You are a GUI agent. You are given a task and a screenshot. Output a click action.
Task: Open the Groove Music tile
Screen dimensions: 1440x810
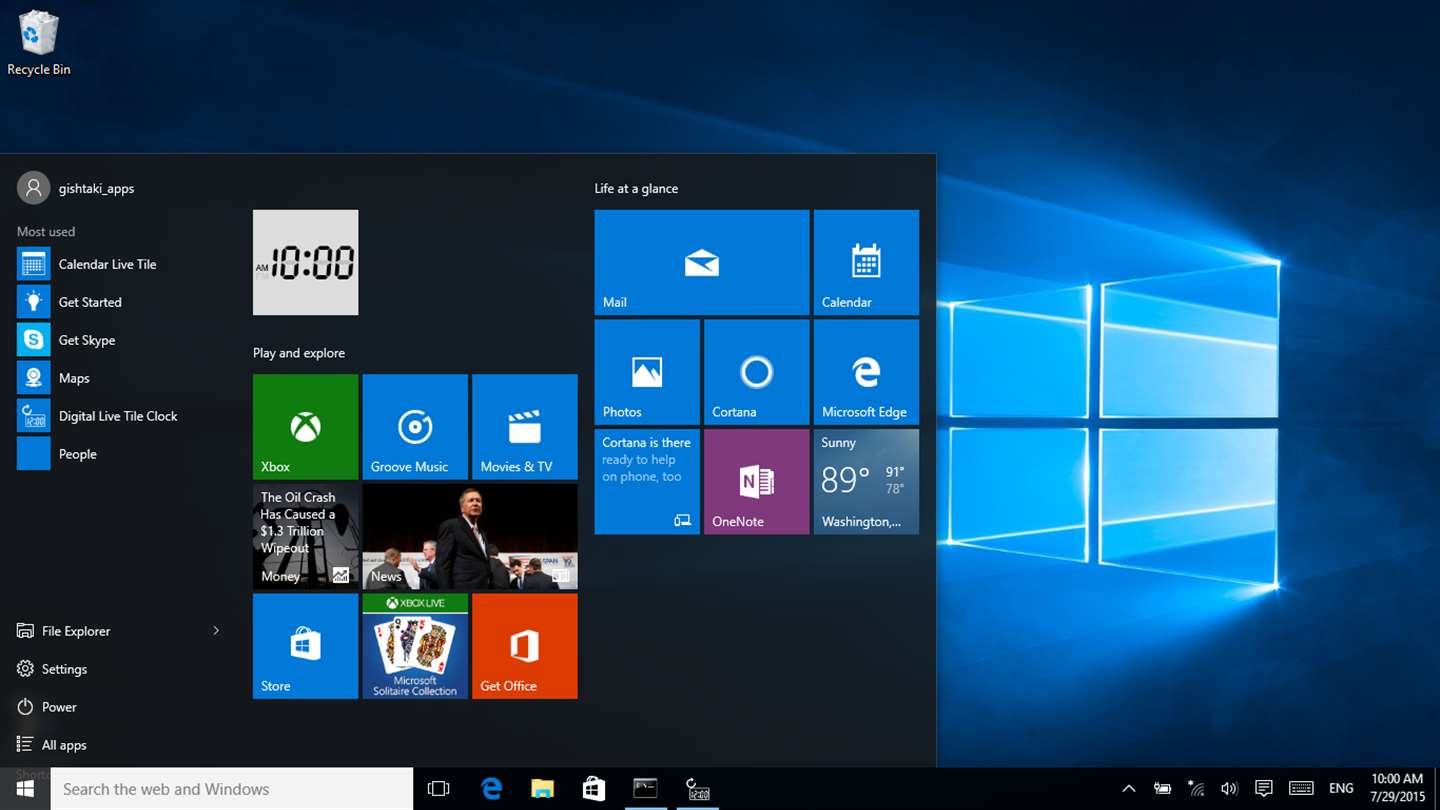(415, 427)
